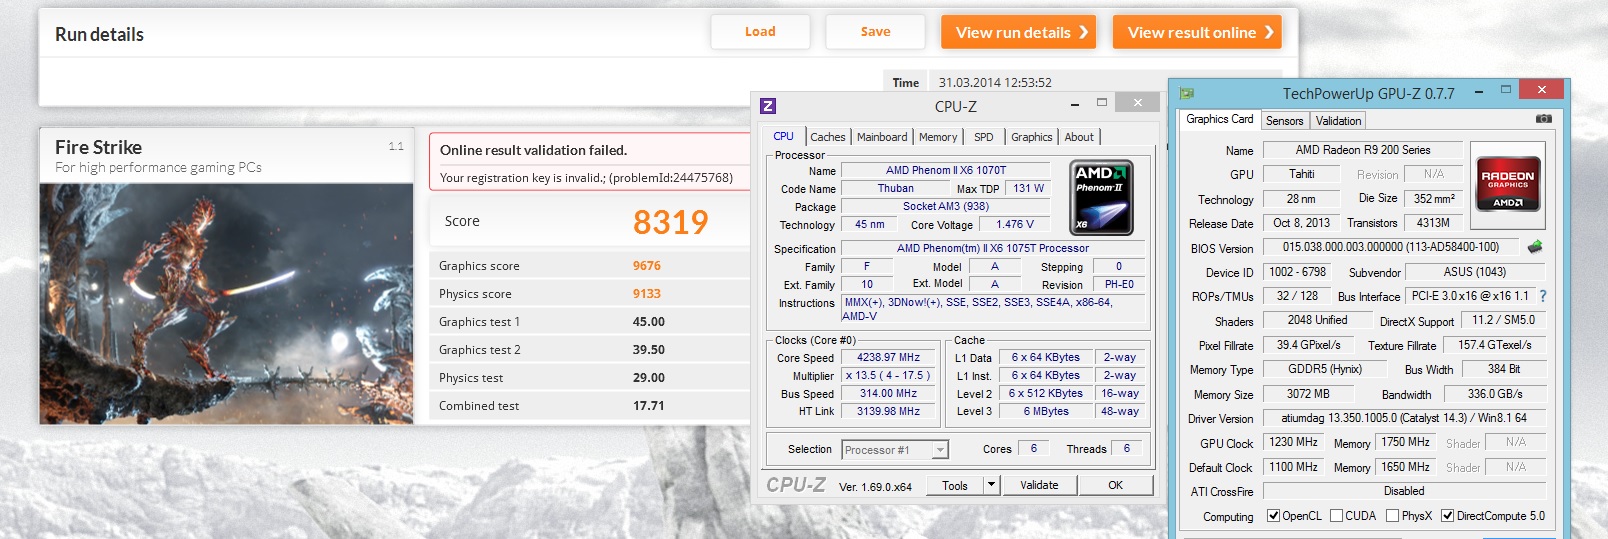Click the Multiplier x 13.5 value
The image size is (1608, 539).
point(888,375)
